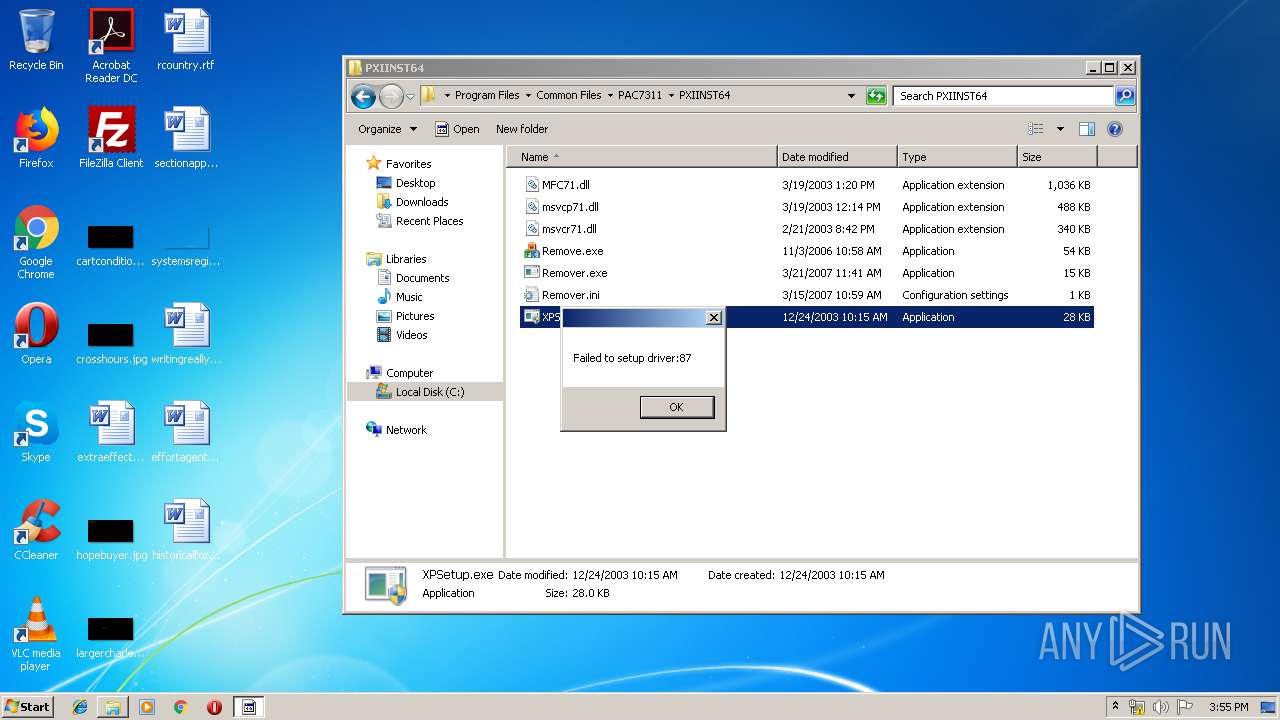Sort by the Date modified column header
This screenshot has width=1280, height=720.
[837, 157]
